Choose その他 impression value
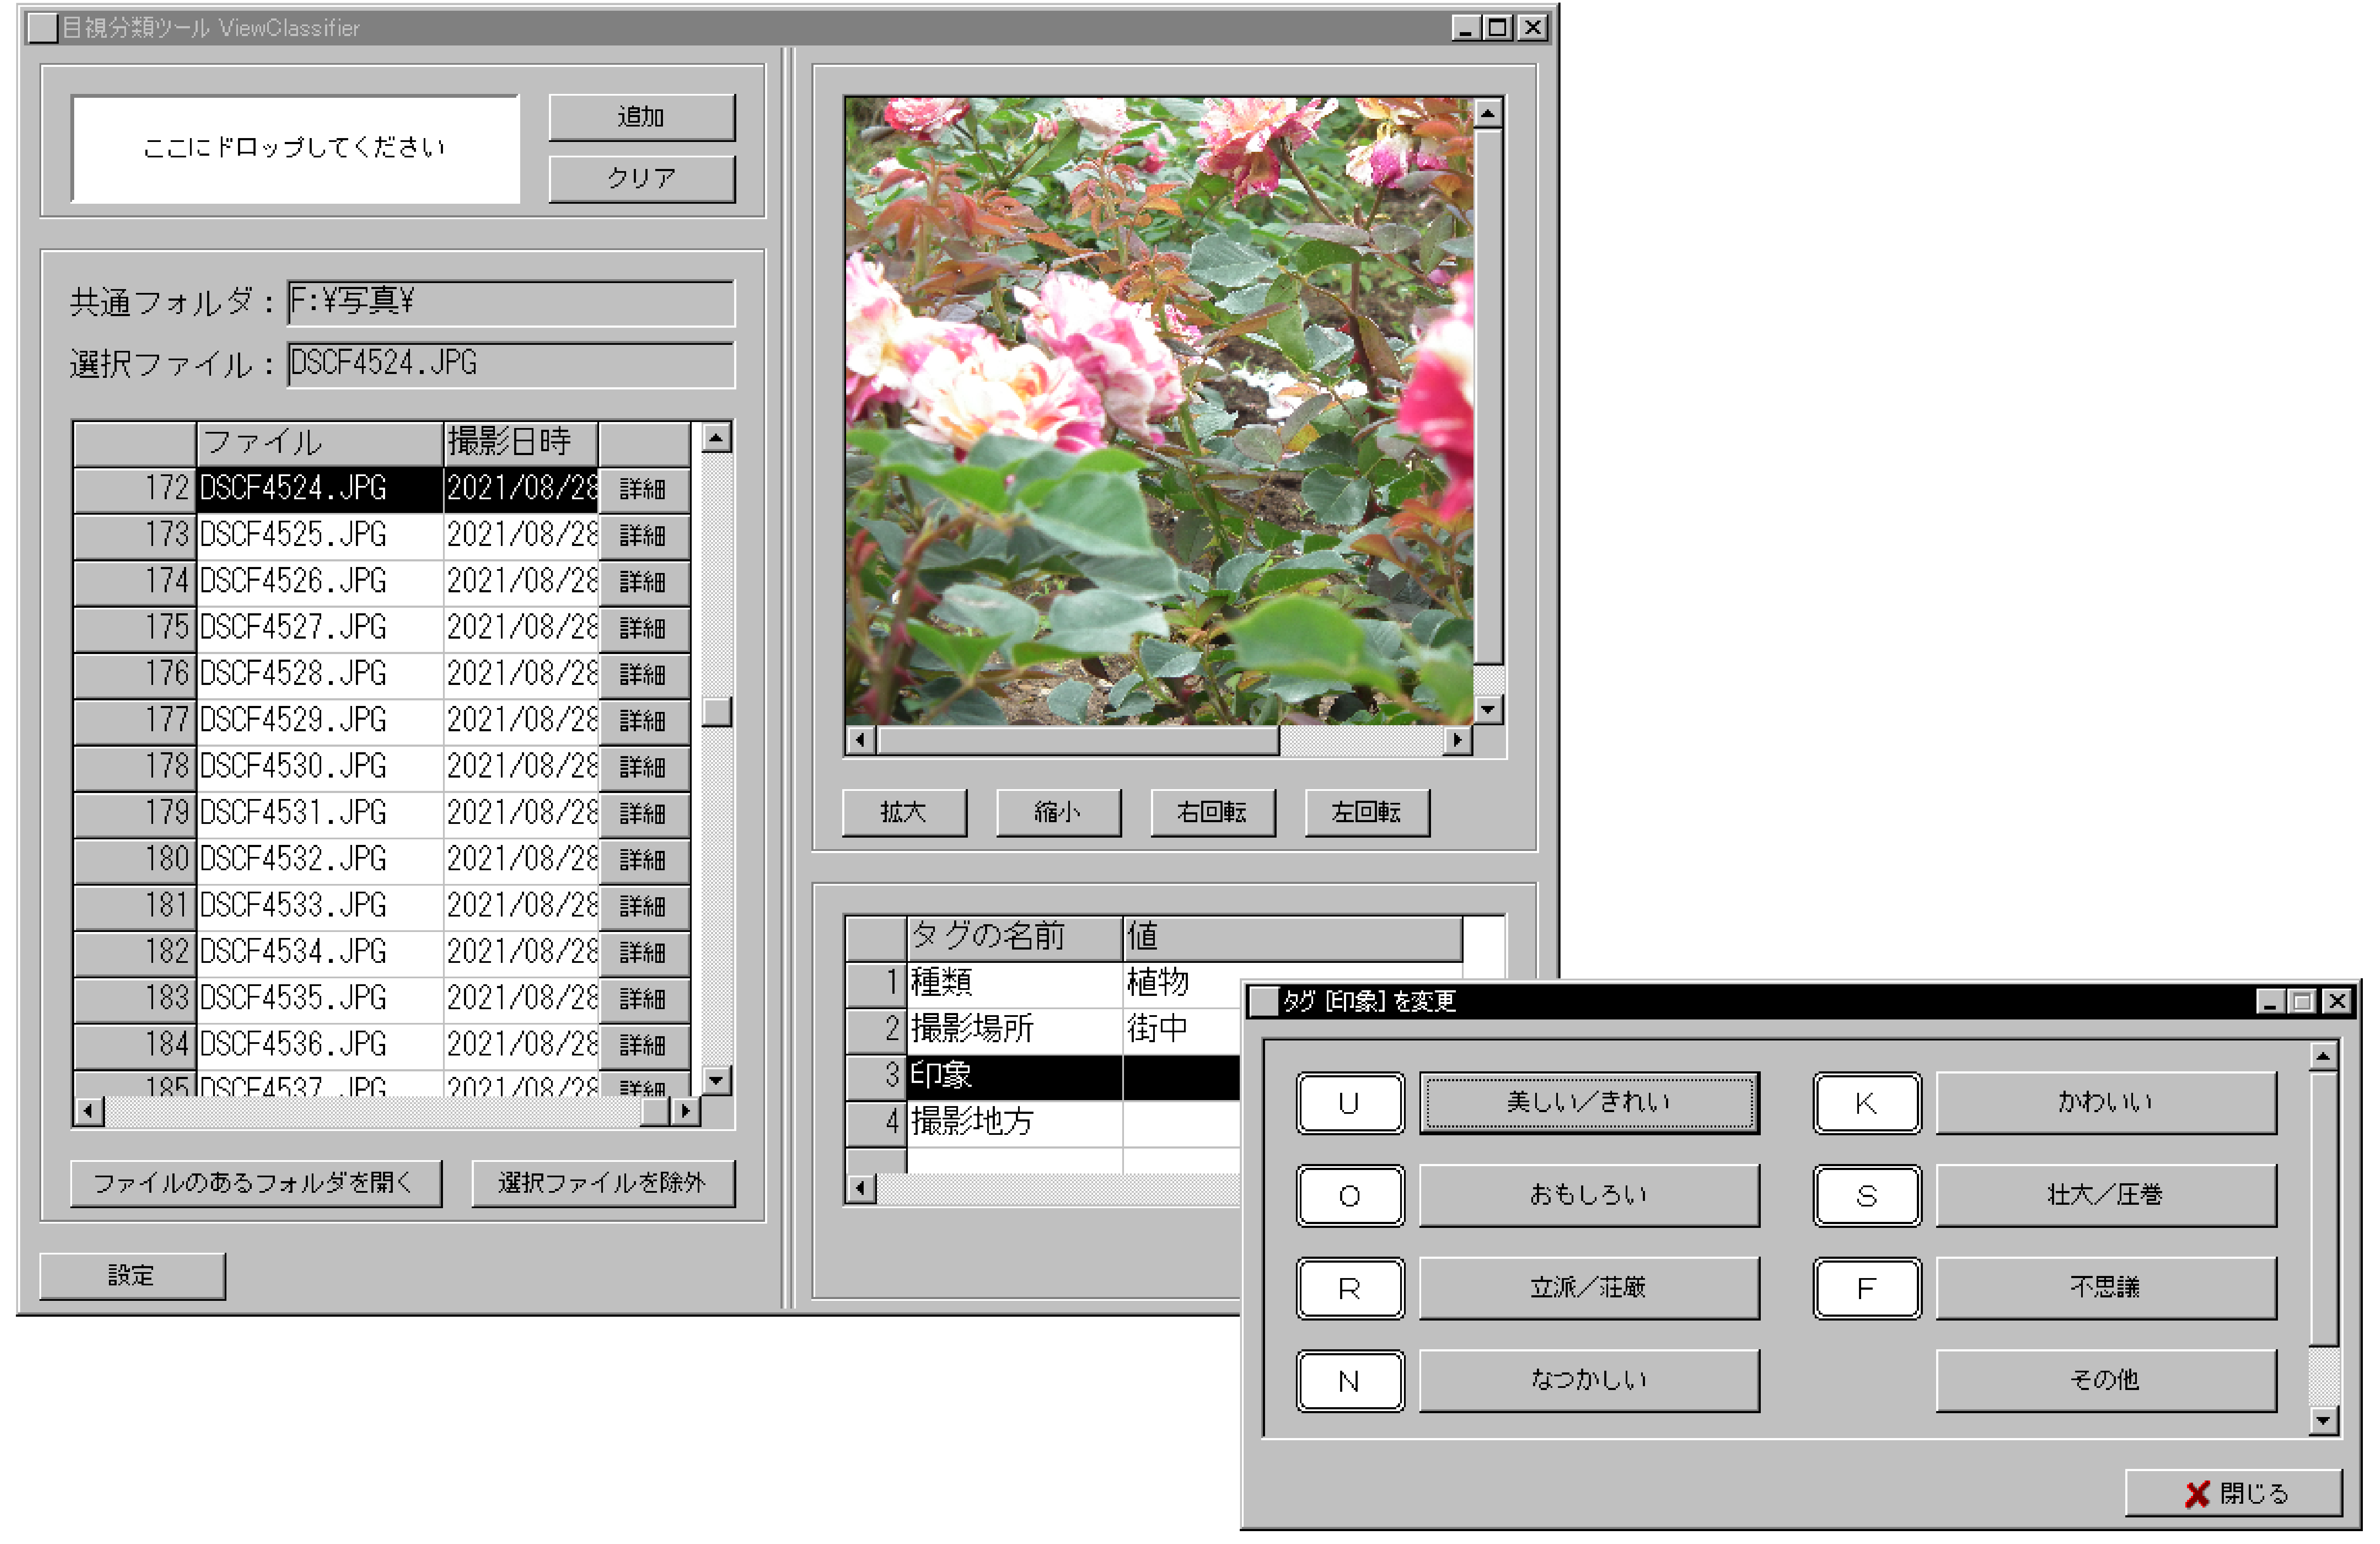 click(2106, 1382)
